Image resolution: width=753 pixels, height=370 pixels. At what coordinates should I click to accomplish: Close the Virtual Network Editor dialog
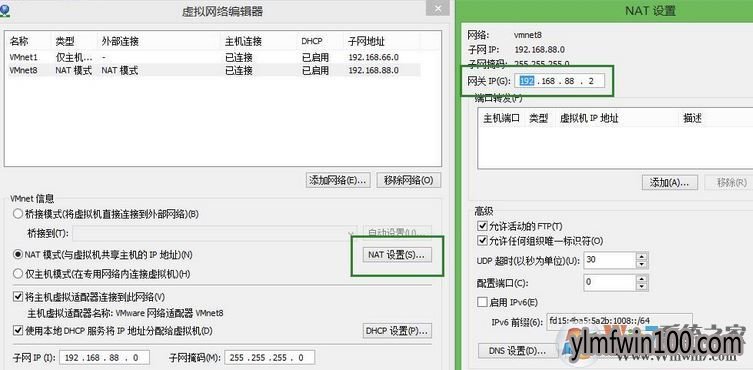(437, 8)
